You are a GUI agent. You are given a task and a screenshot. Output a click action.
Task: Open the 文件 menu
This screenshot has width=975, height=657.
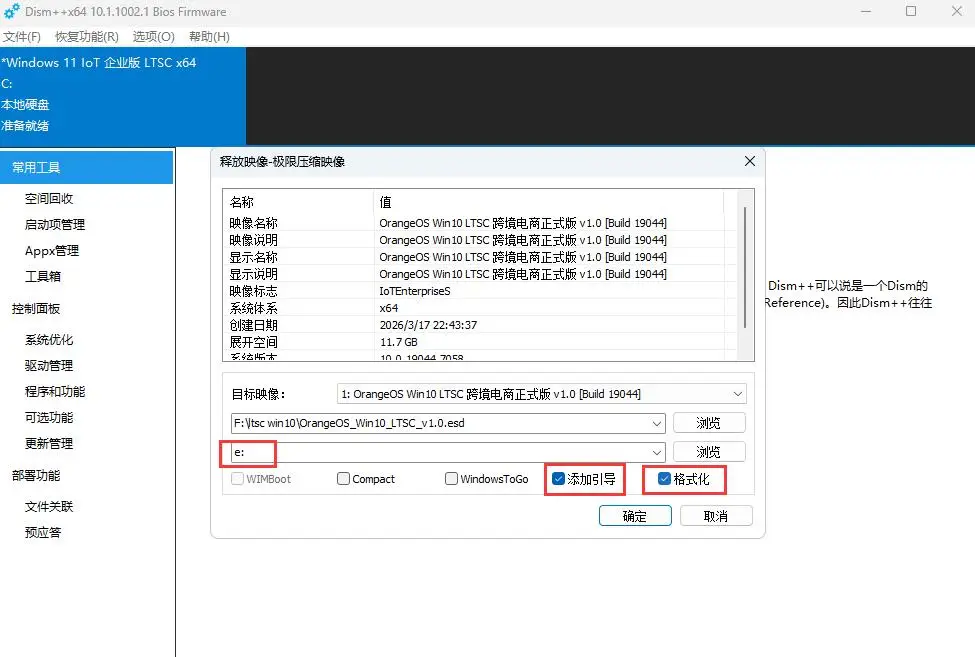point(22,36)
